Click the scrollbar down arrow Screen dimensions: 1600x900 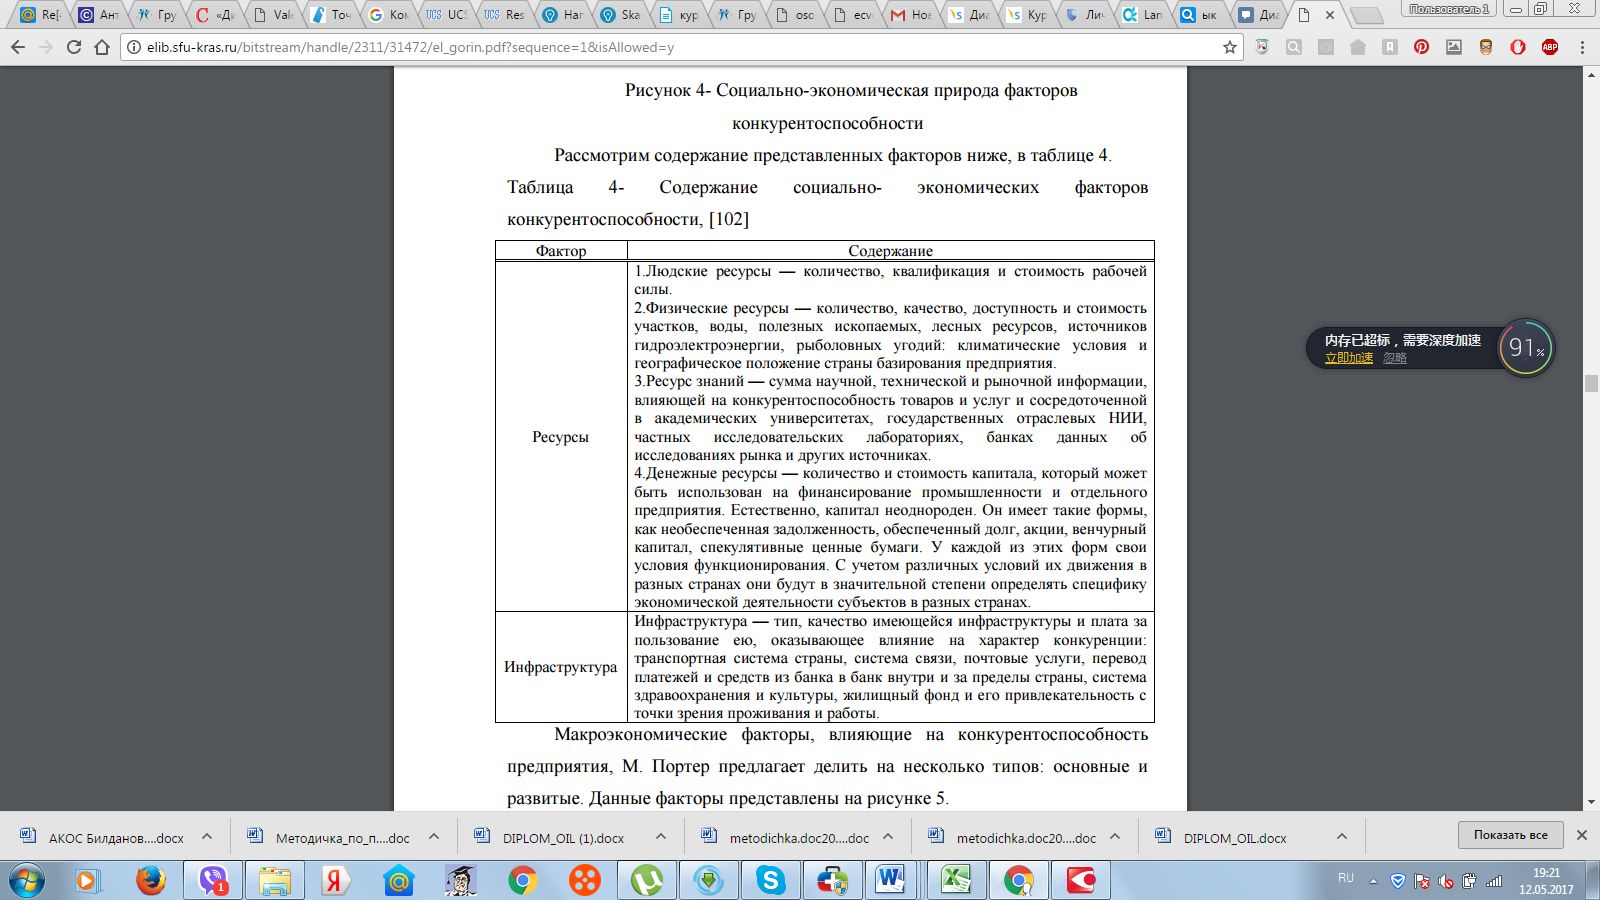click(x=1591, y=802)
